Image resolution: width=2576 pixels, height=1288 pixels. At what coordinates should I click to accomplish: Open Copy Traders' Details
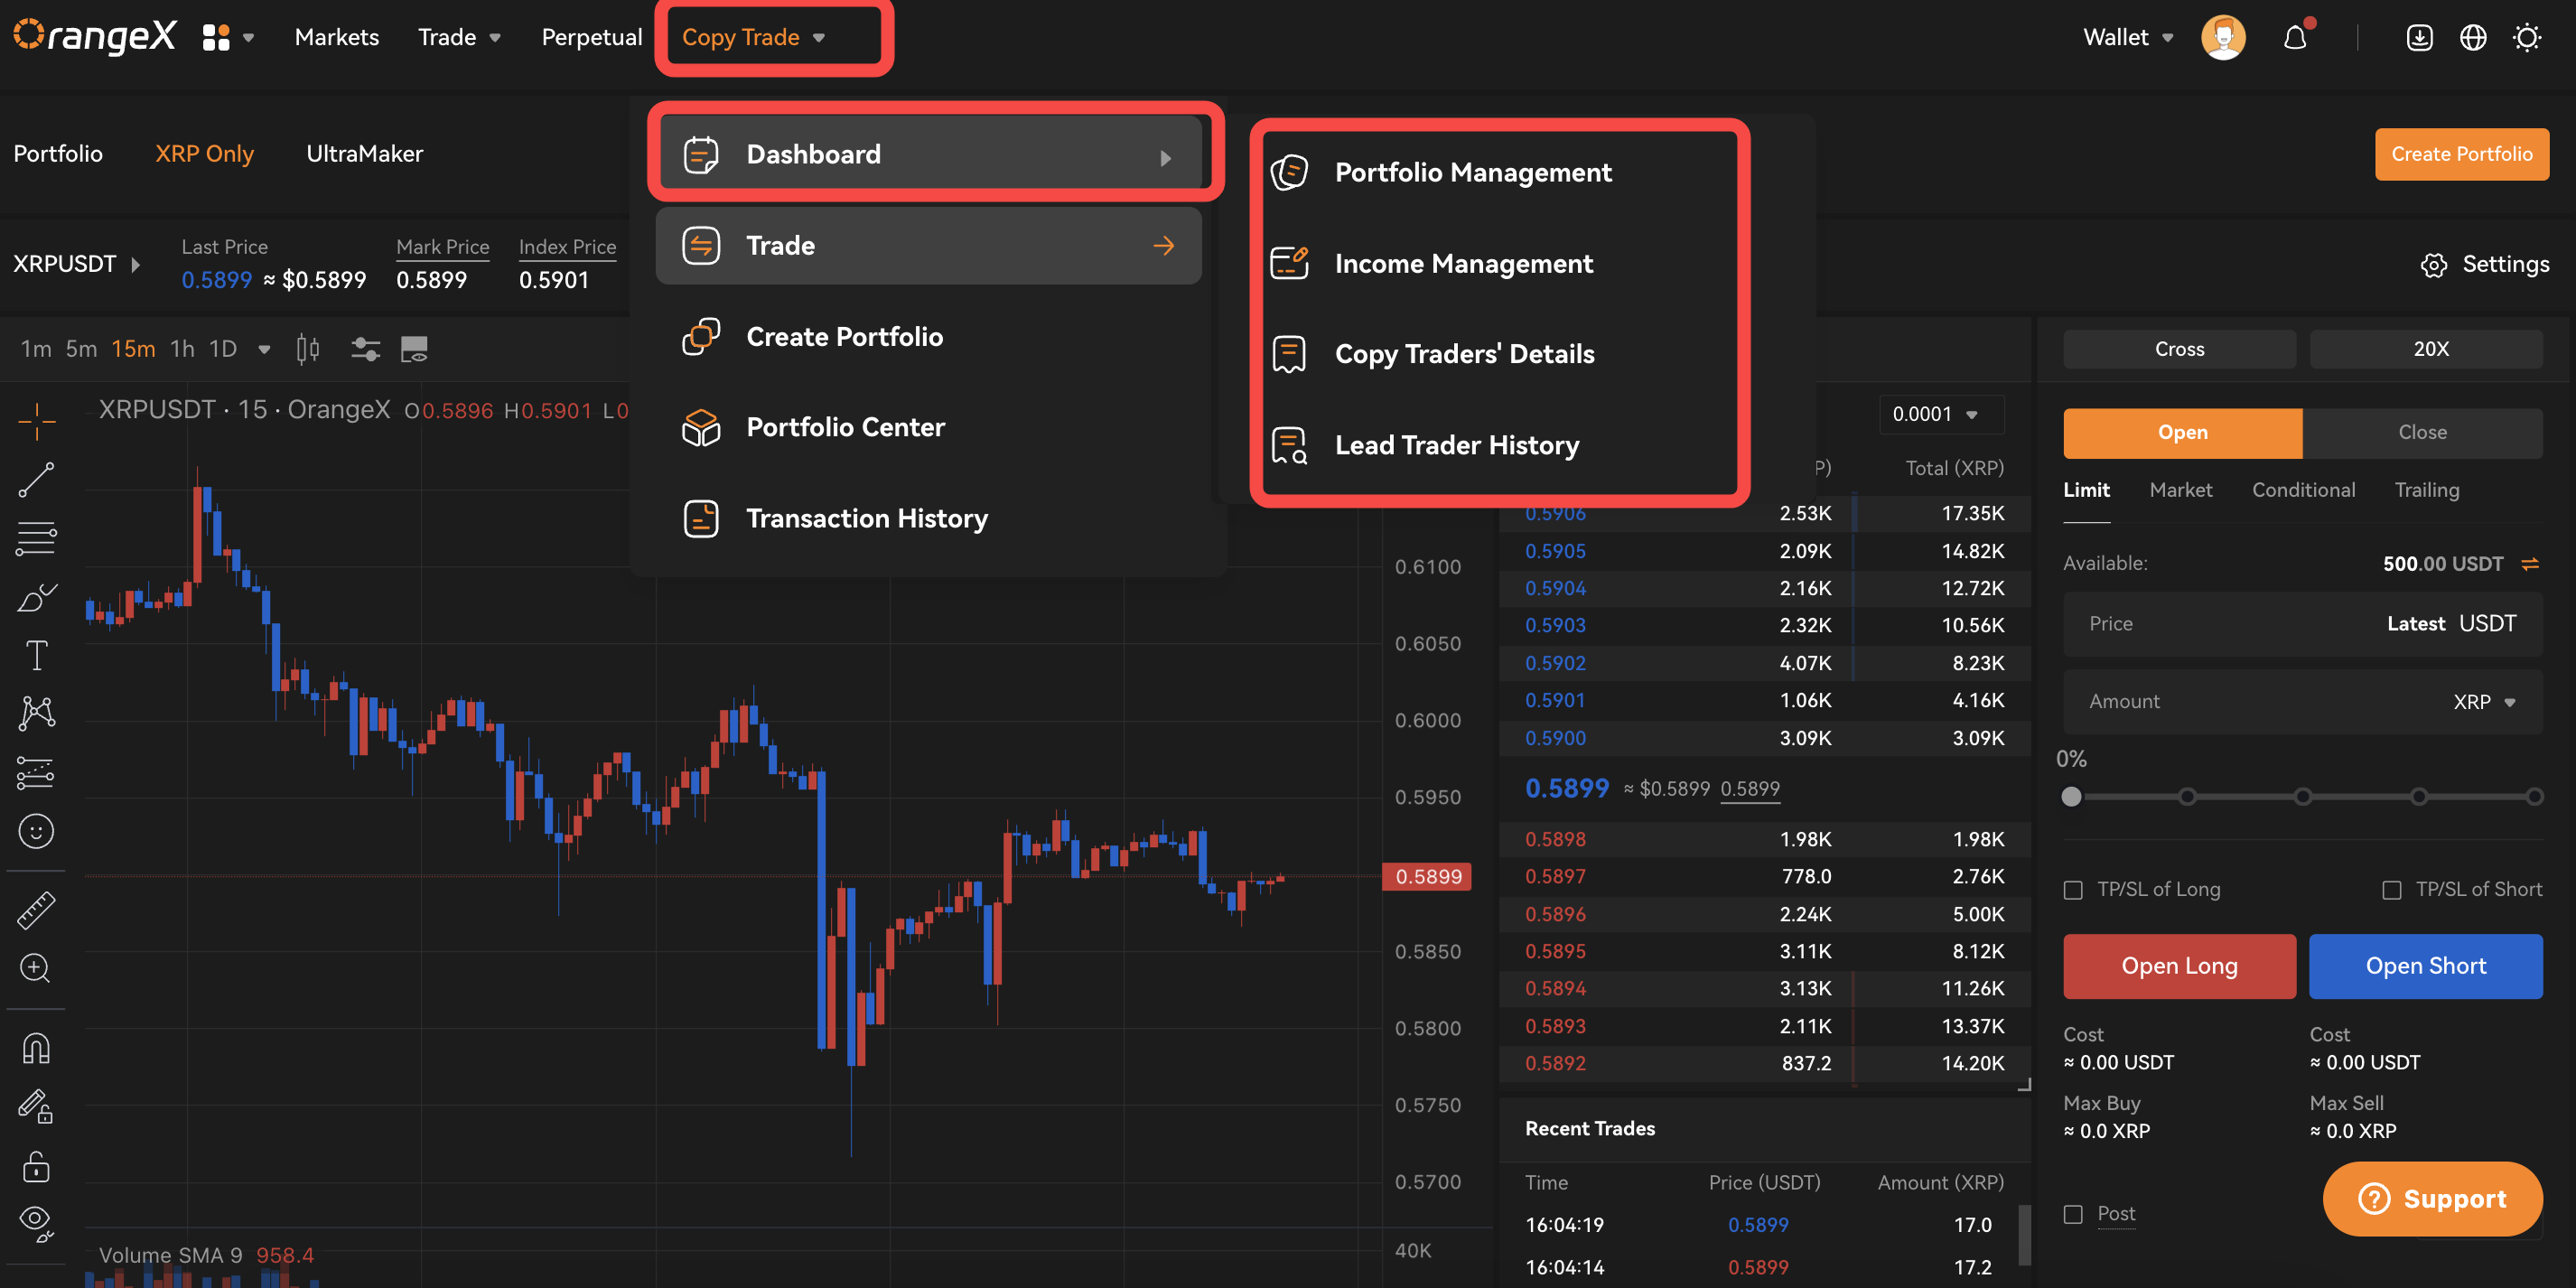pyautogui.click(x=1464, y=354)
